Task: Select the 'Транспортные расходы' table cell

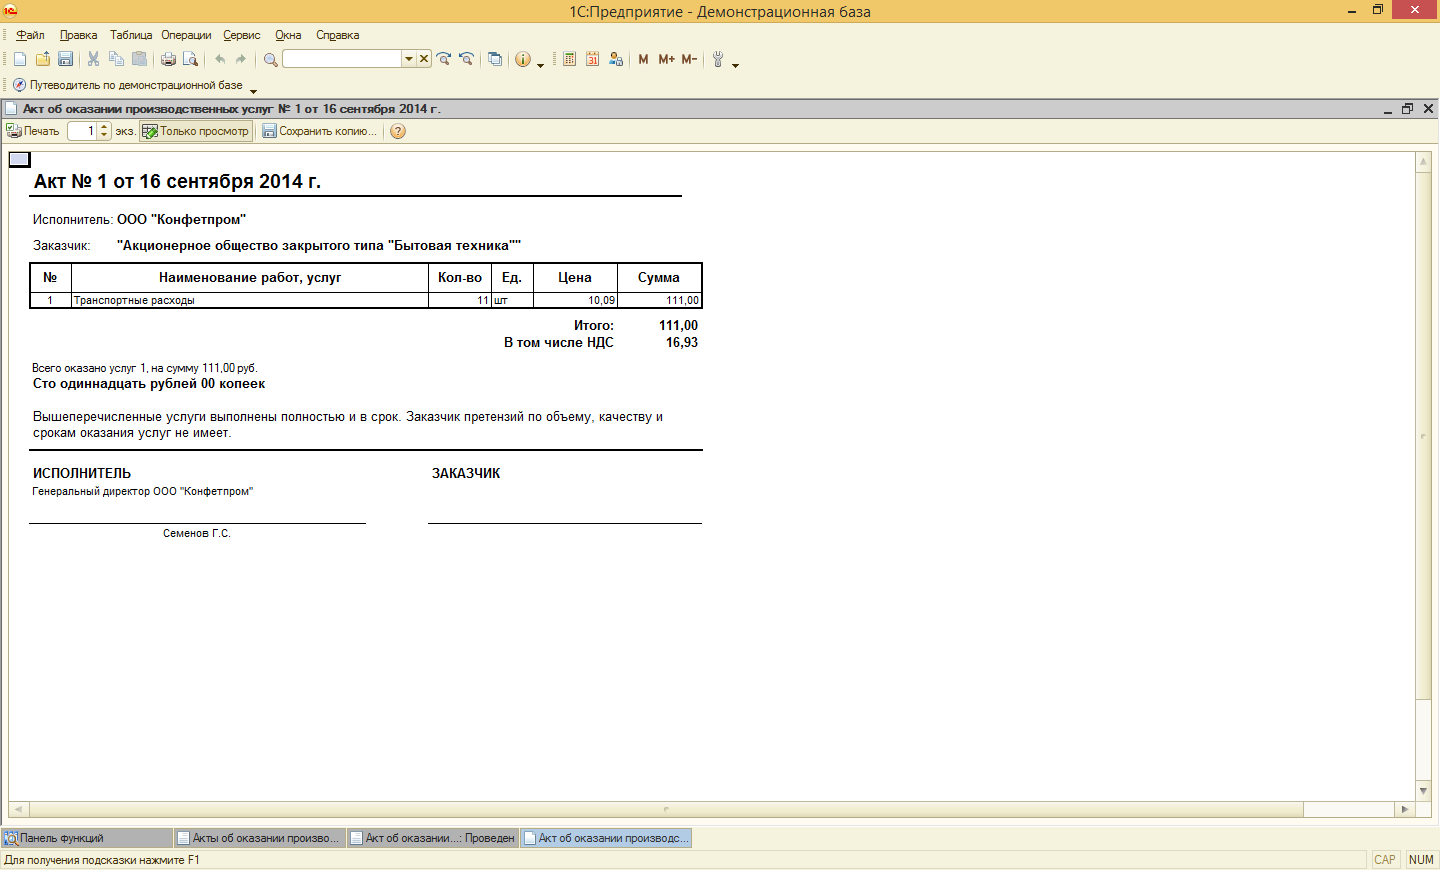Action: [x=250, y=300]
